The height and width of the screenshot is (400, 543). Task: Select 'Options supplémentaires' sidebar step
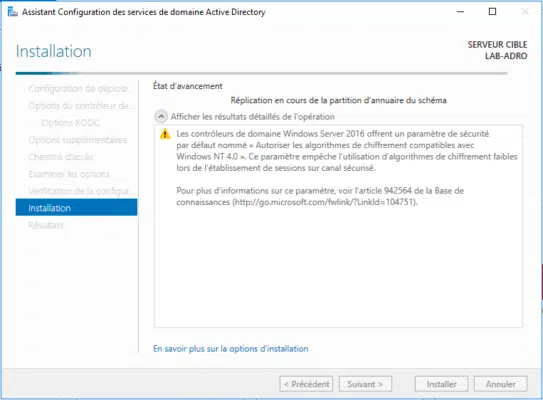point(78,140)
